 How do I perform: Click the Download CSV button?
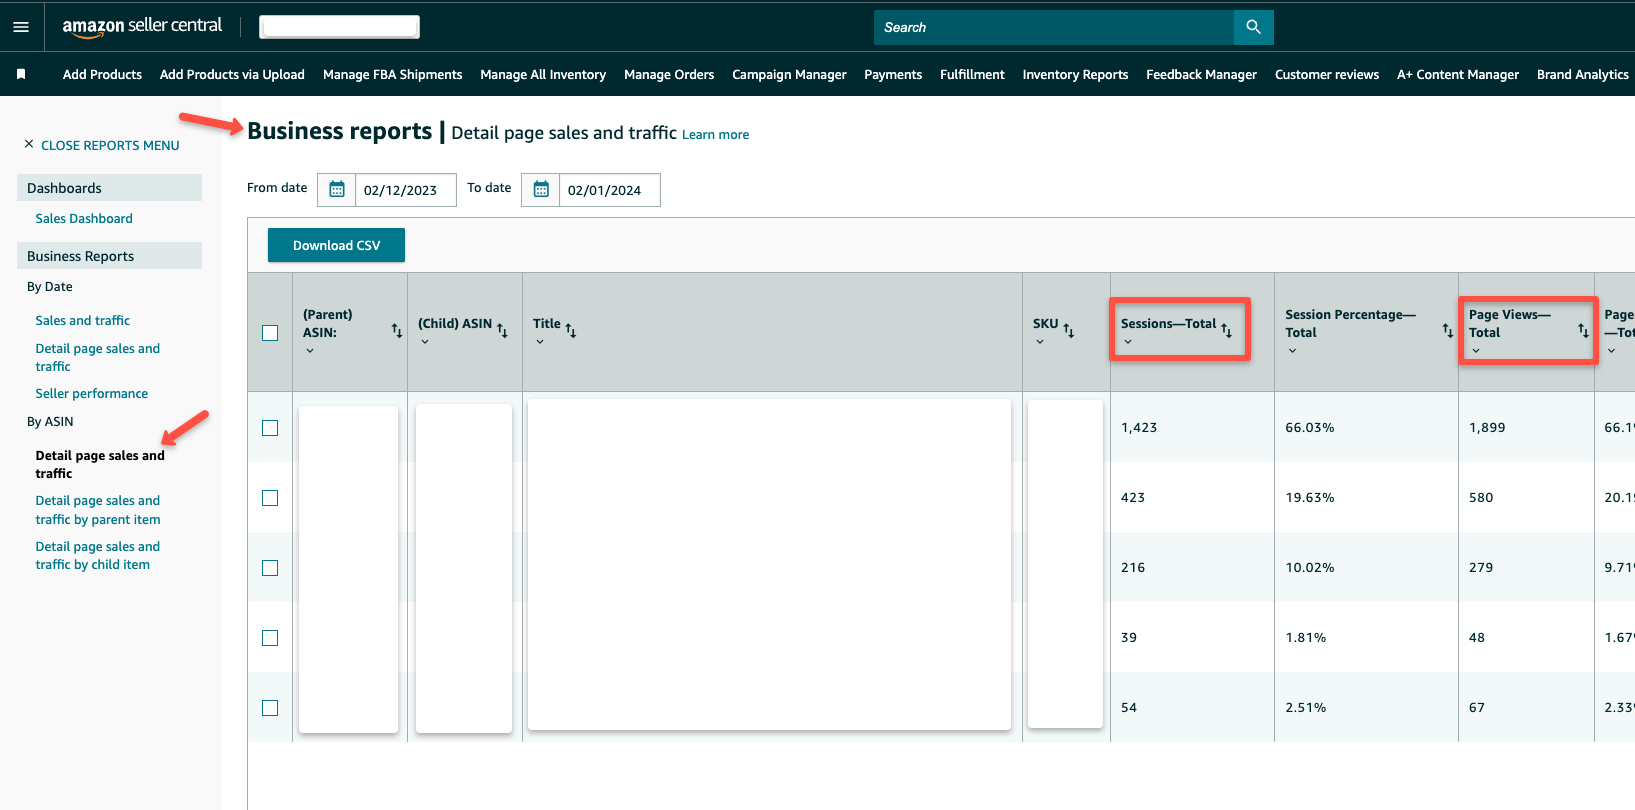pyautogui.click(x=336, y=245)
